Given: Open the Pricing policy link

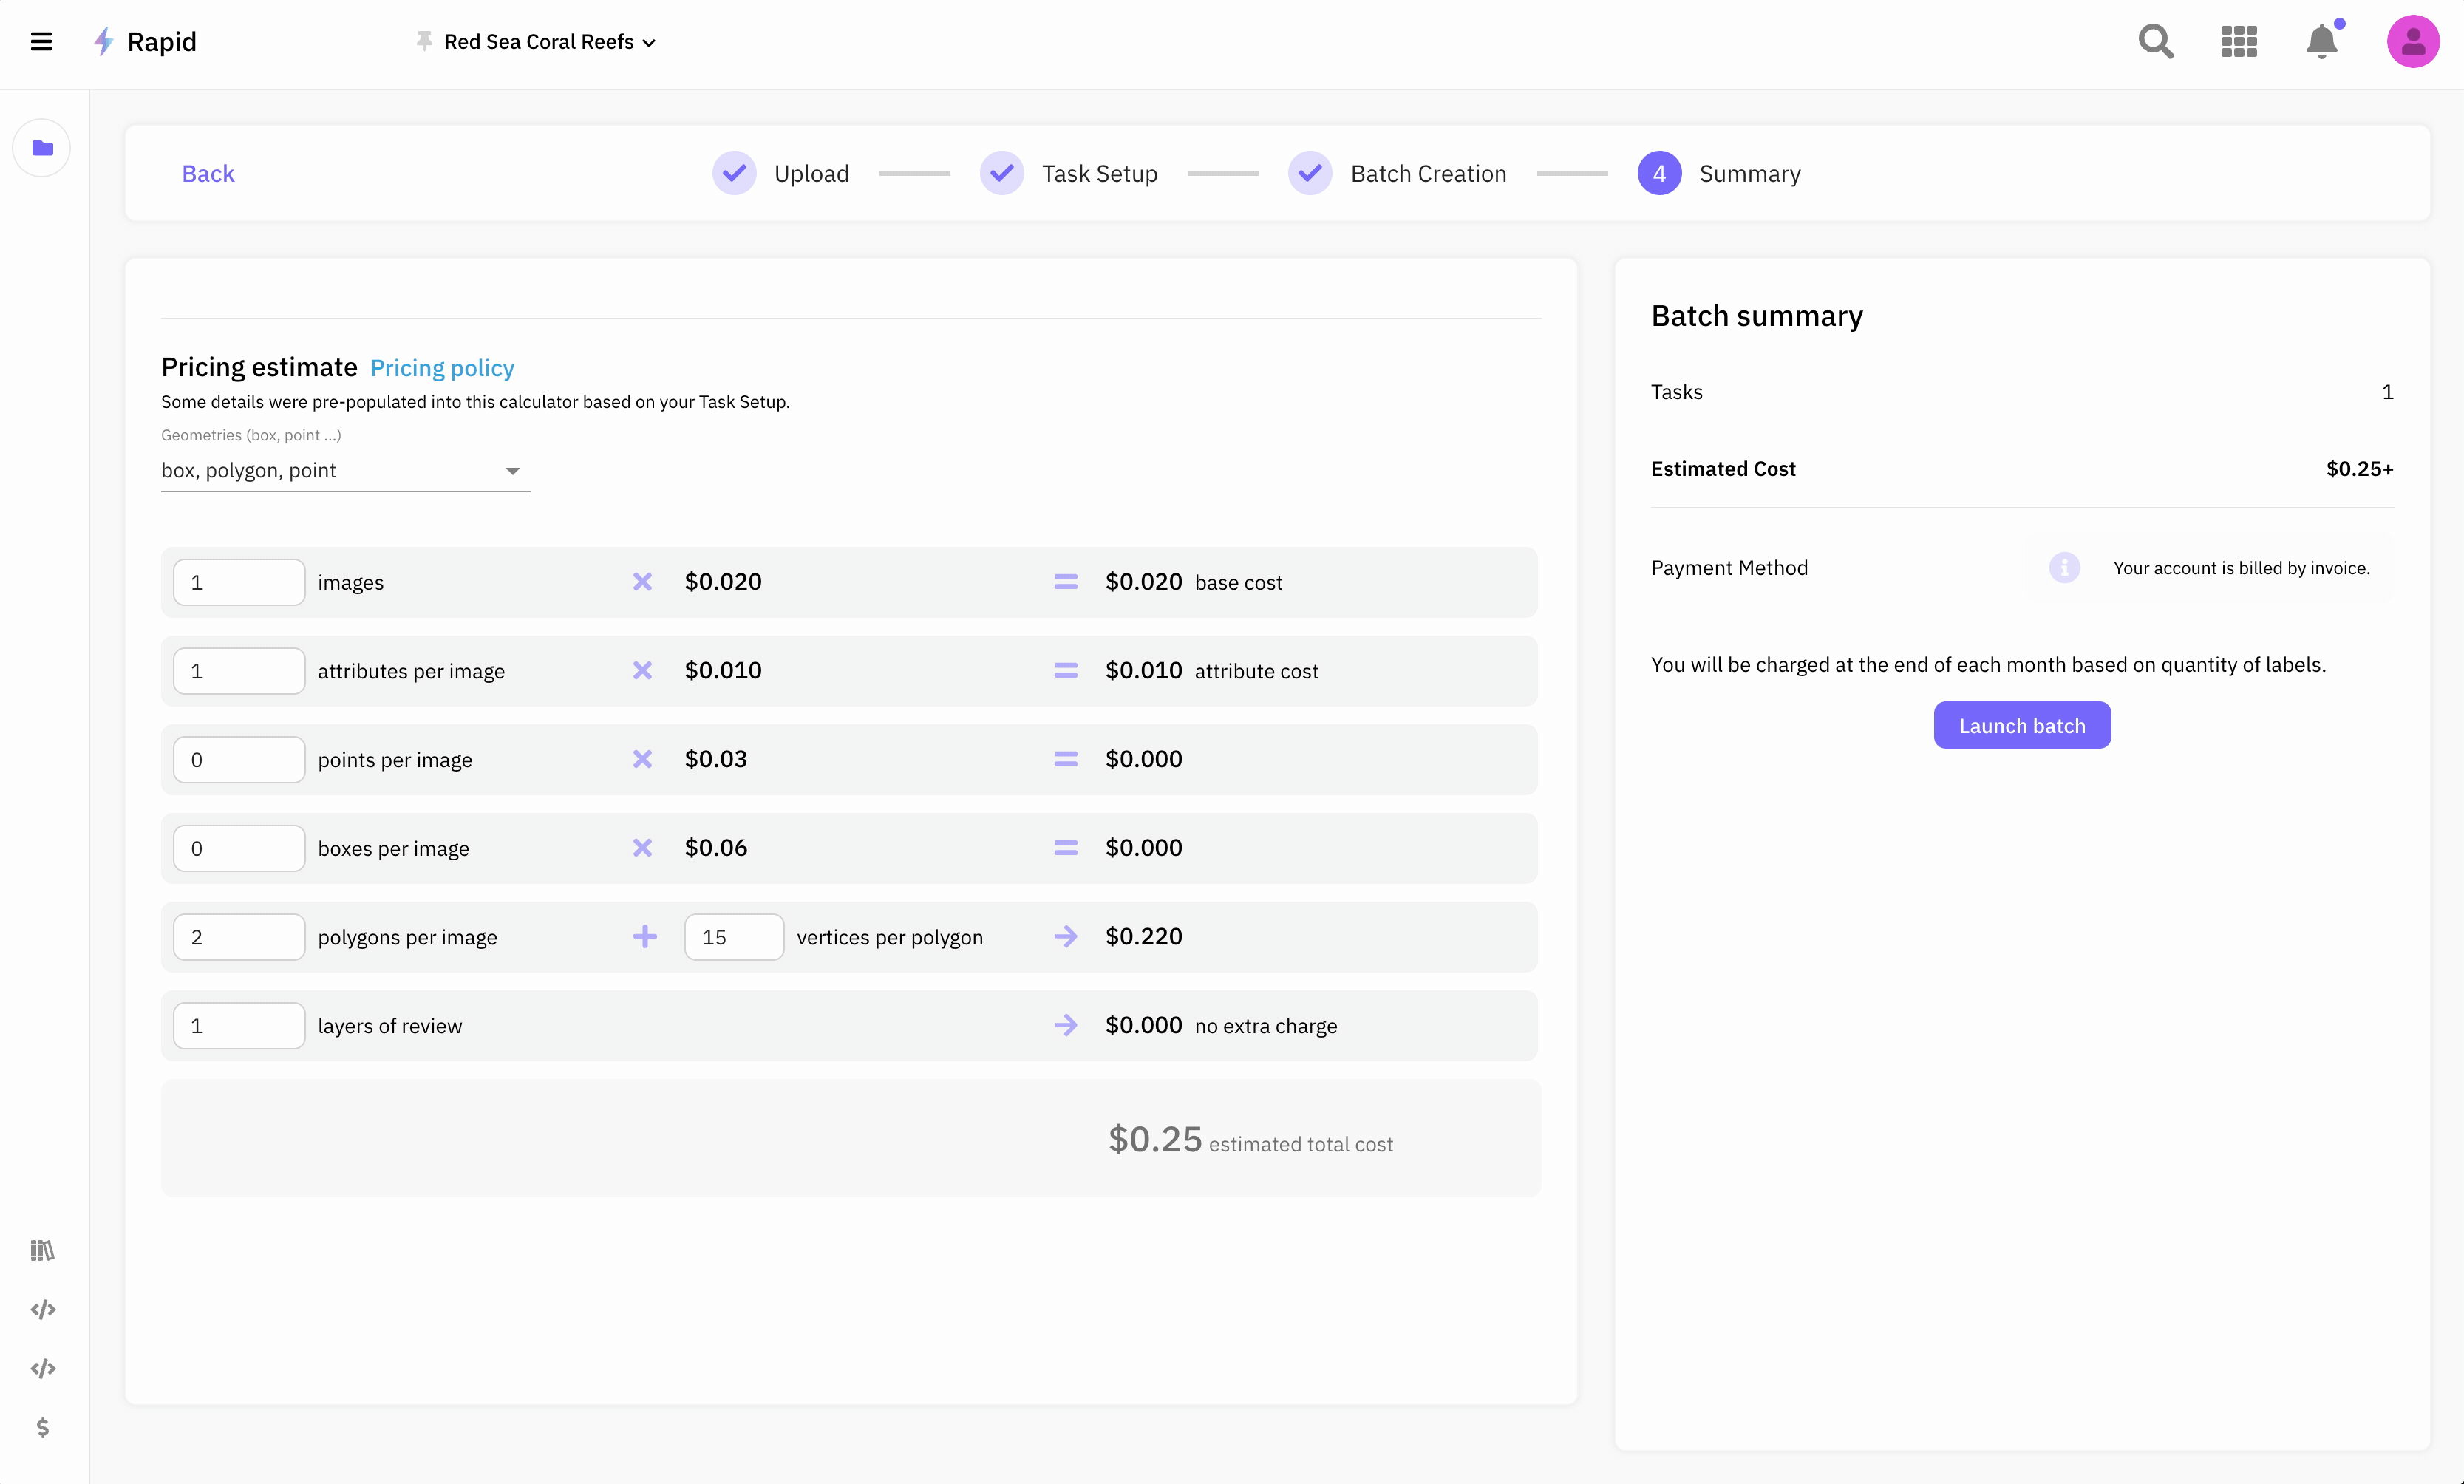Looking at the screenshot, I should 442,368.
